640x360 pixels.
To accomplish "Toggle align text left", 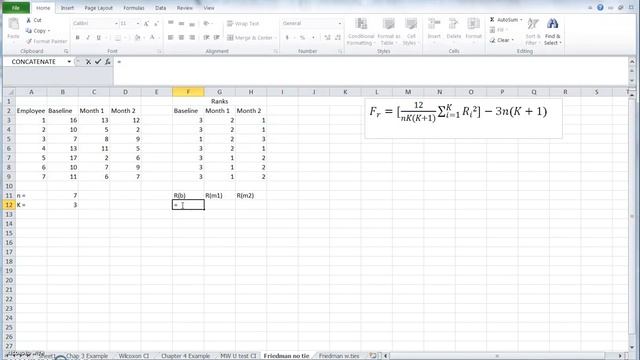I will (x=171, y=38).
